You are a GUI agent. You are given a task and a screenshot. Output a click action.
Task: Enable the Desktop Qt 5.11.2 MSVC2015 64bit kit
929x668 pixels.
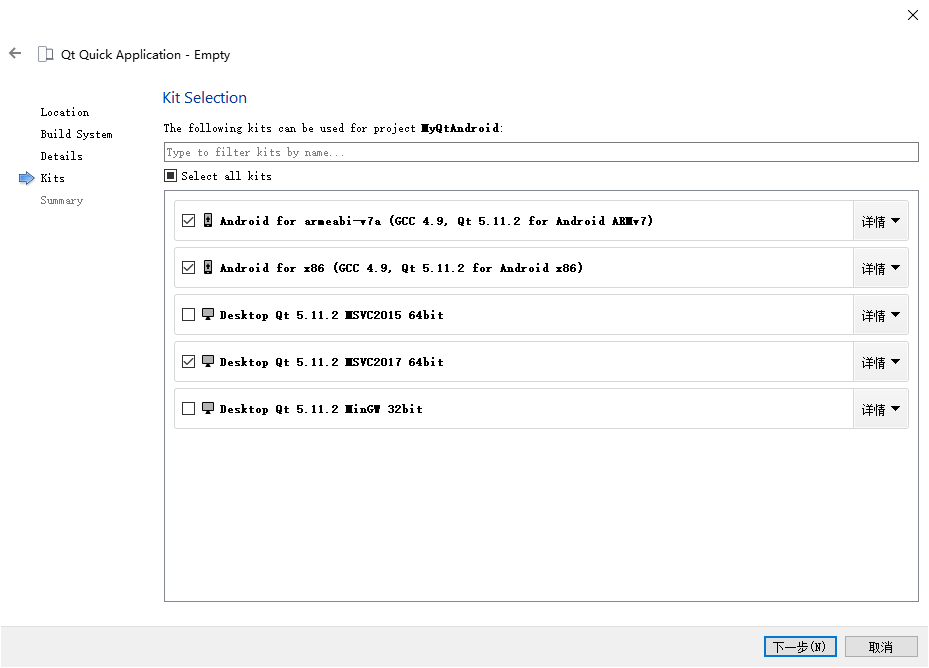pos(189,314)
